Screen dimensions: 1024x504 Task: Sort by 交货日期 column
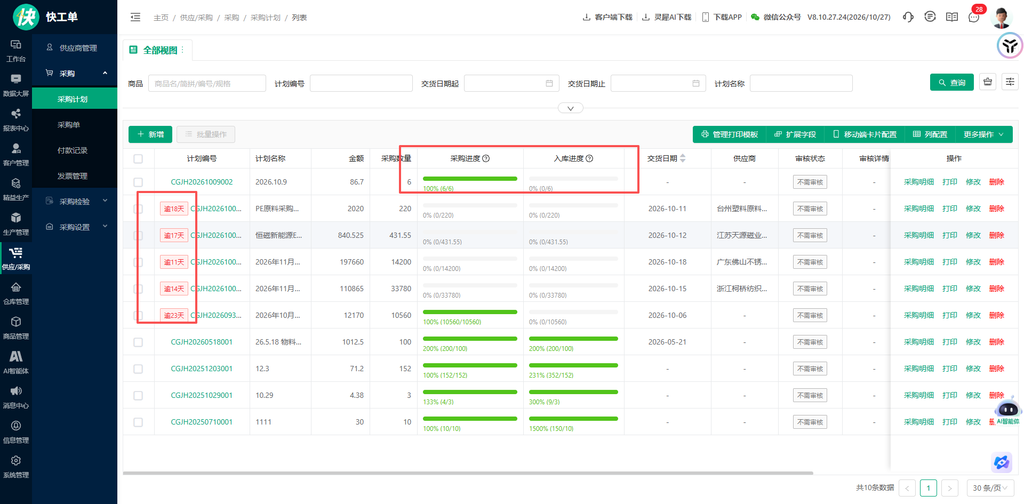(x=683, y=159)
